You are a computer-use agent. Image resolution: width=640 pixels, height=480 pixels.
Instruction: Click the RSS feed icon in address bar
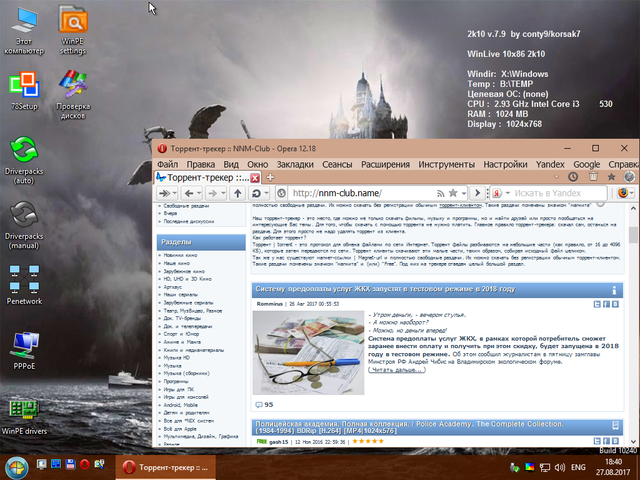(x=440, y=193)
